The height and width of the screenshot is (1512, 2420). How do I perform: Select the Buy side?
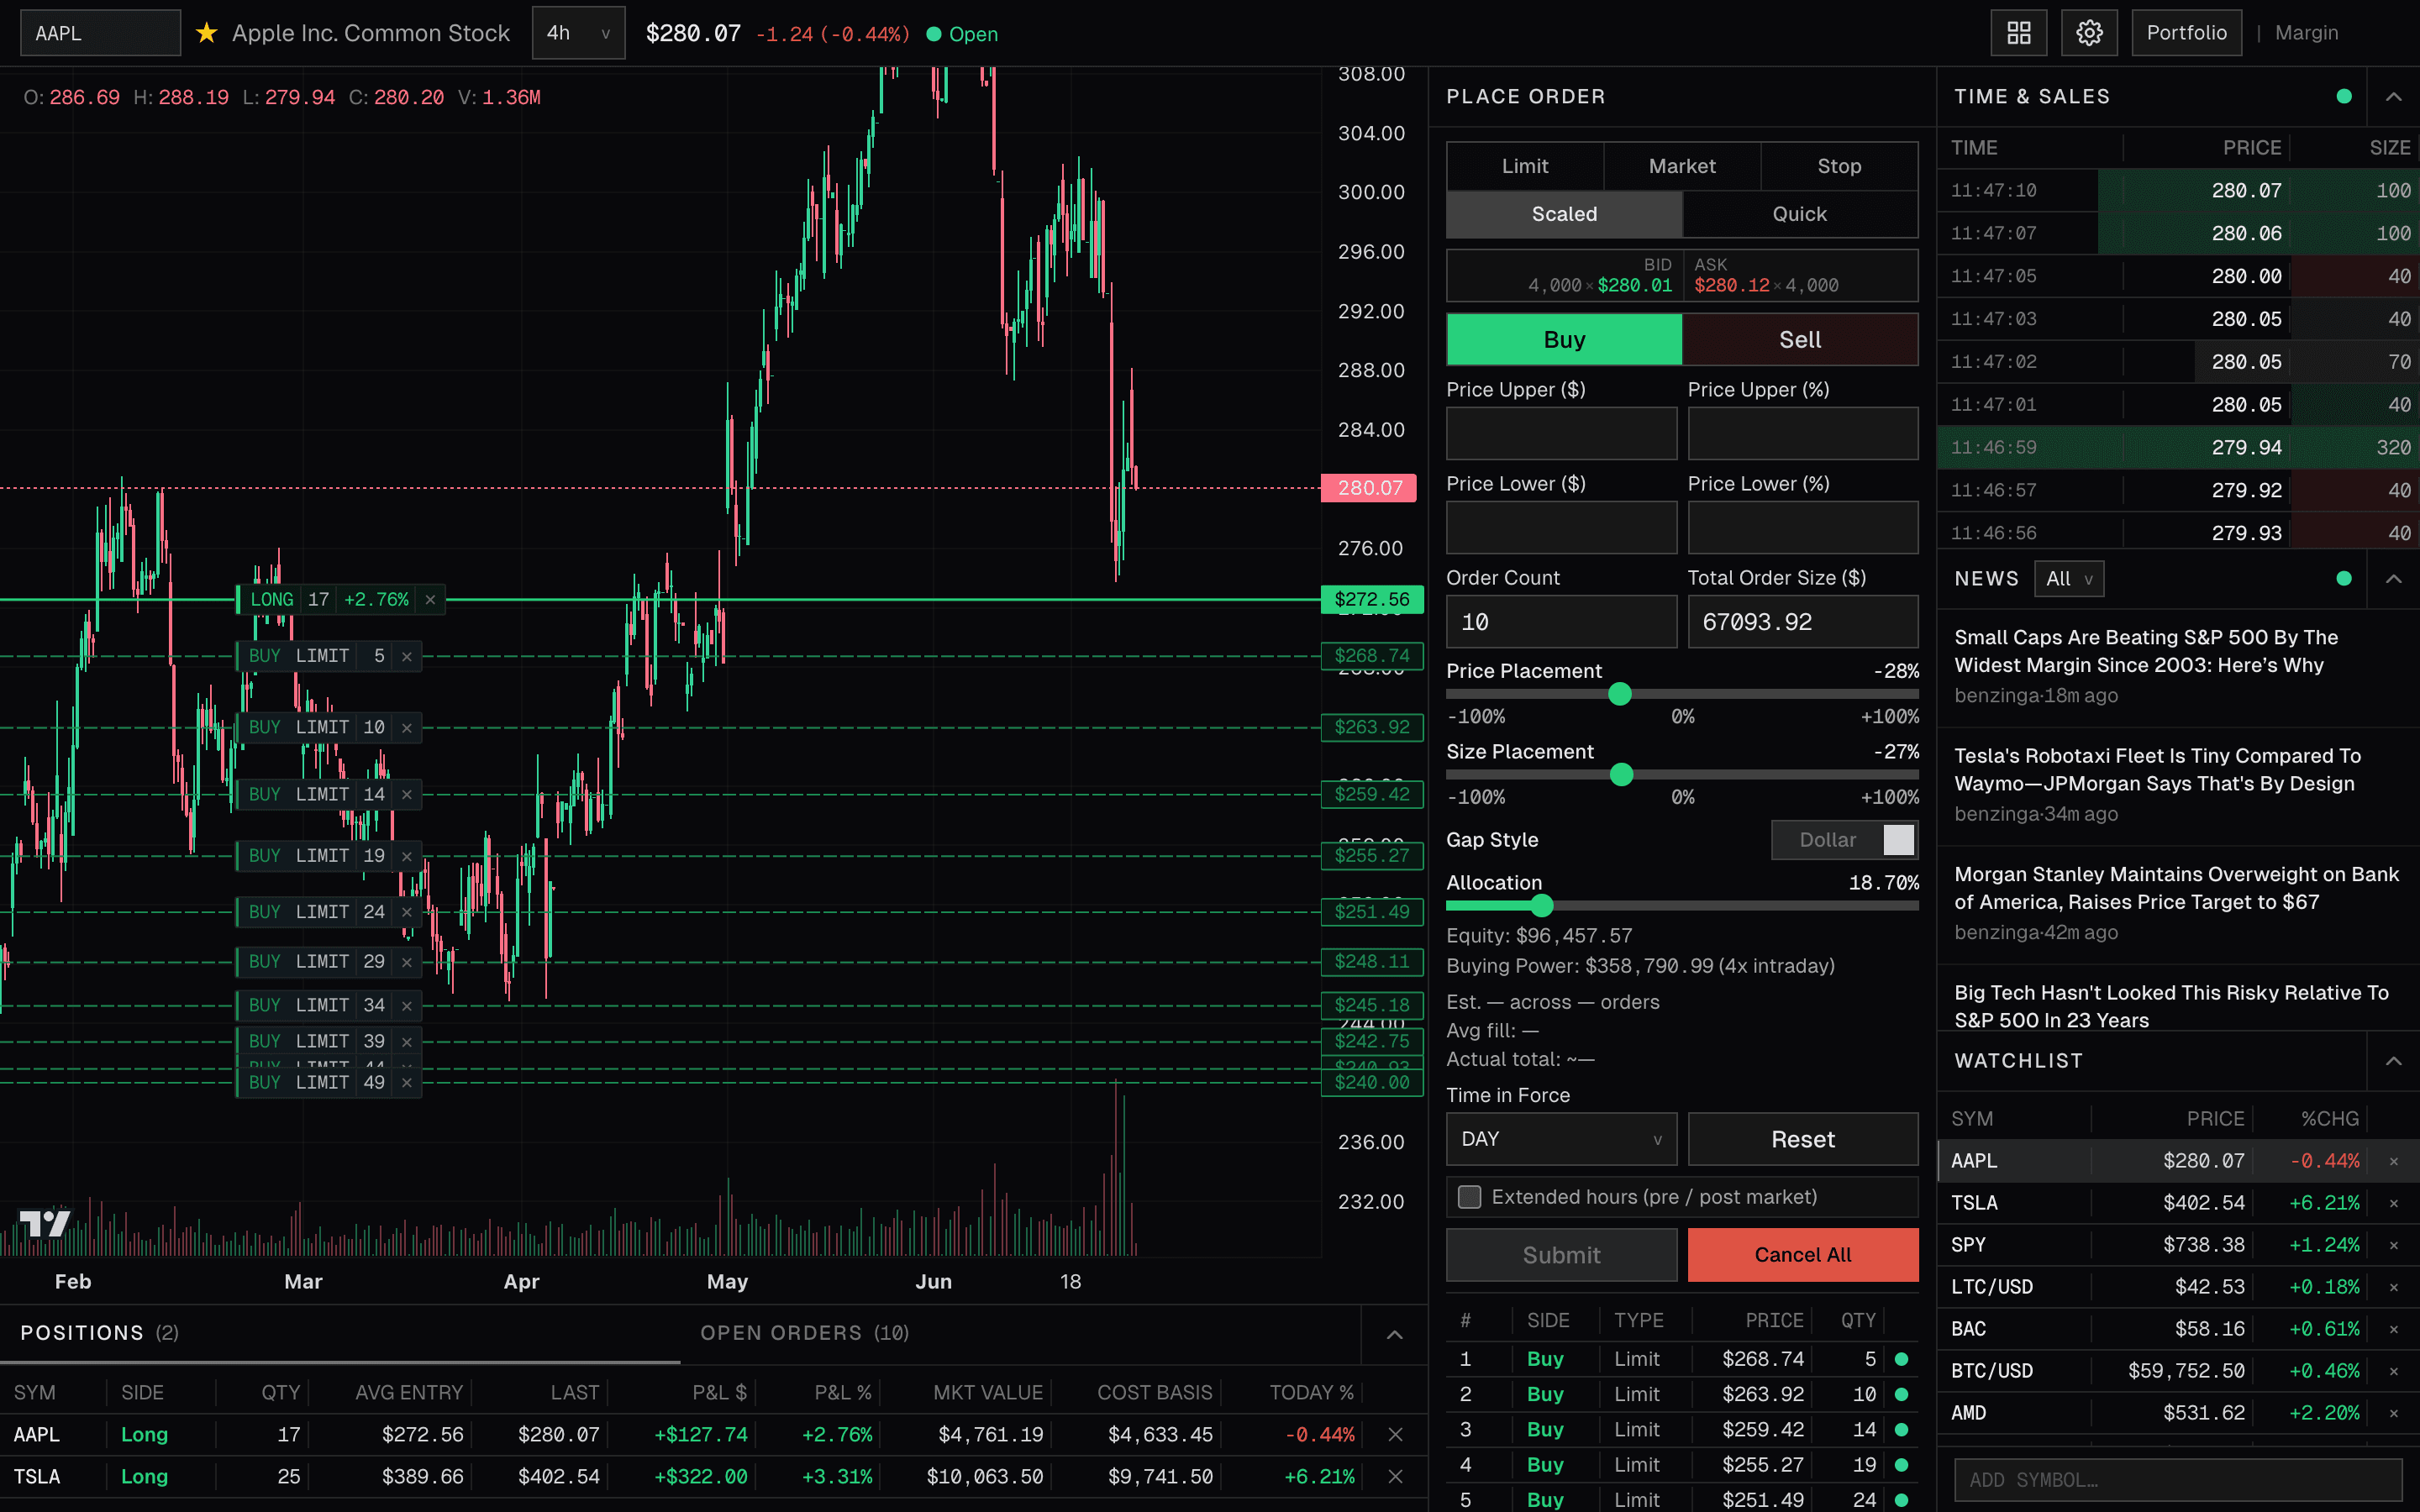click(x=1564, y=340)
